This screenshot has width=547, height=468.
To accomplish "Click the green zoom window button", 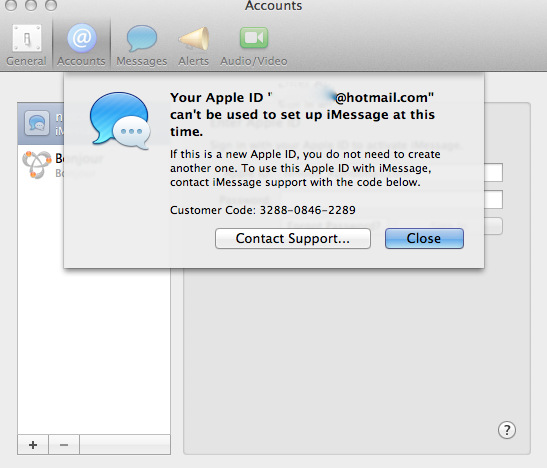I will [51, 5].
